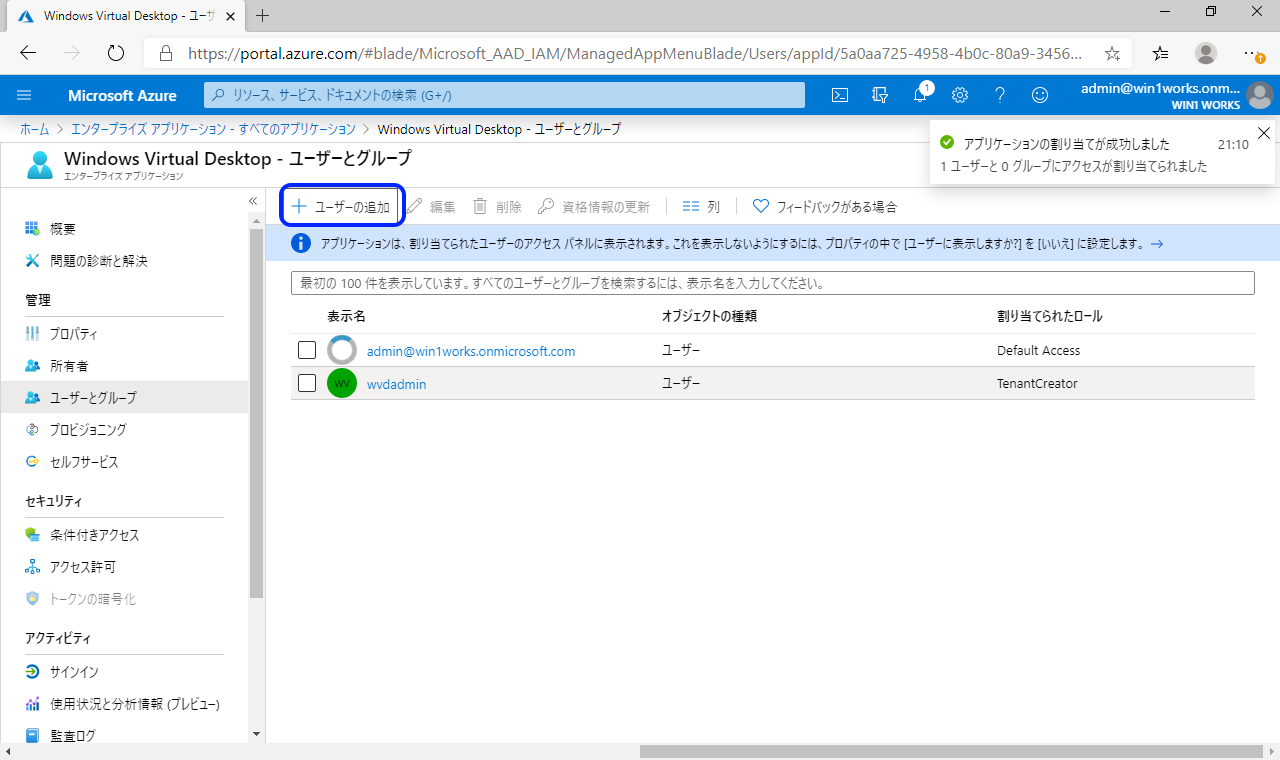The width and height of the screenshot is (1280, 760).
Task: Open 使用状況と分析情報 (プレビュー)
Action: coord(136,704)
